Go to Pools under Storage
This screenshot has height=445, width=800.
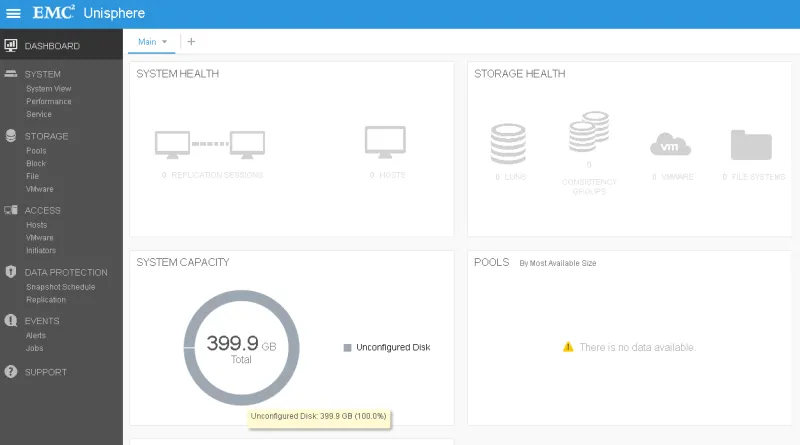pos(36,151)
